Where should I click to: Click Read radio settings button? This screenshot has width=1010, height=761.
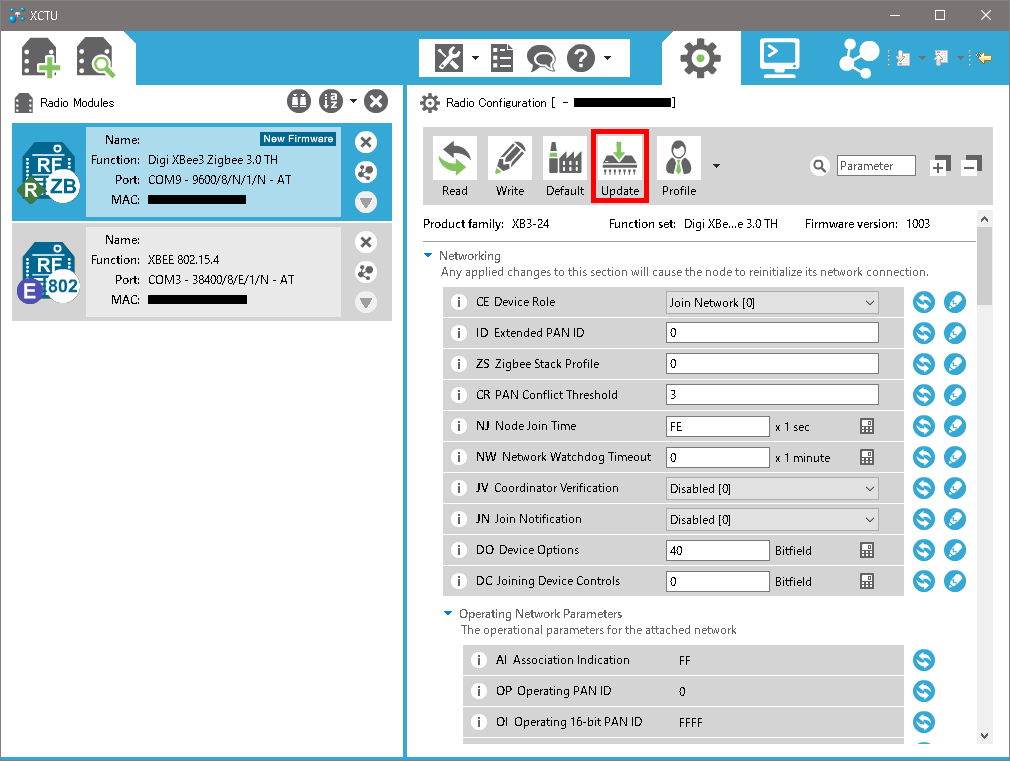[x=455, y=167]
